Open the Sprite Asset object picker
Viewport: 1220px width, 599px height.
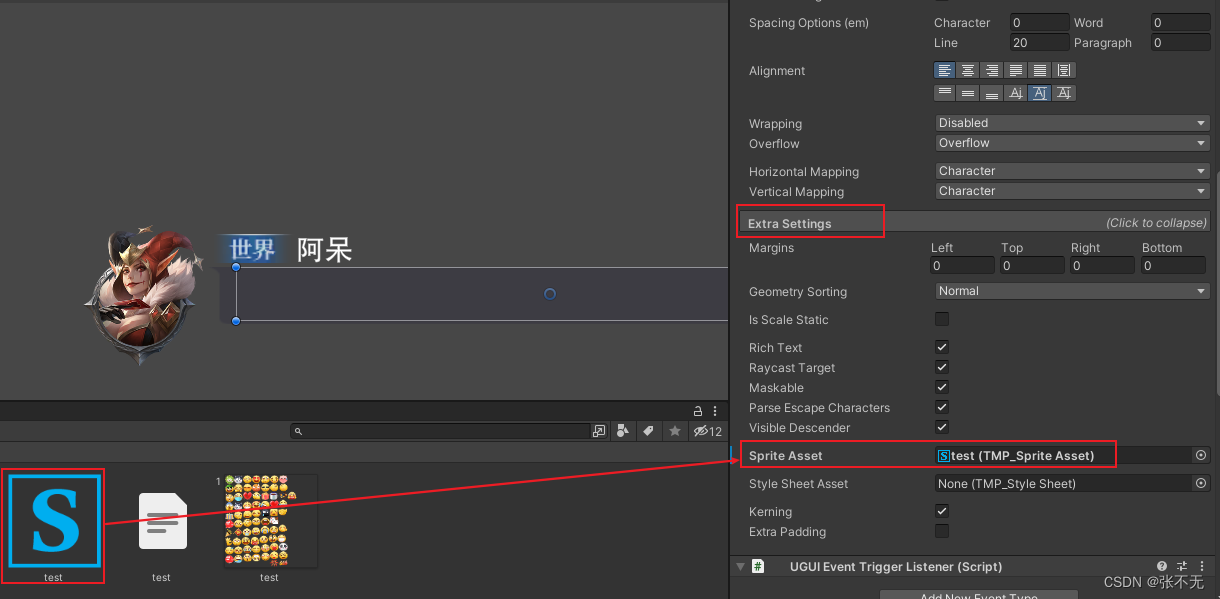(x=1200, y=455)
